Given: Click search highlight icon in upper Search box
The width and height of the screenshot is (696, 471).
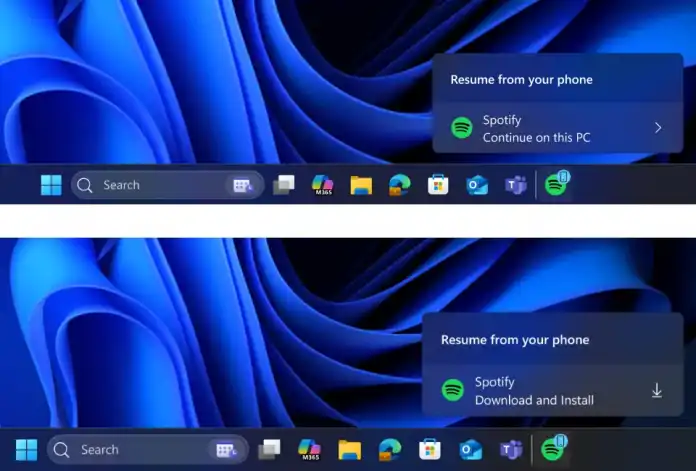Looking at the screenshot, I should [242, 185].
